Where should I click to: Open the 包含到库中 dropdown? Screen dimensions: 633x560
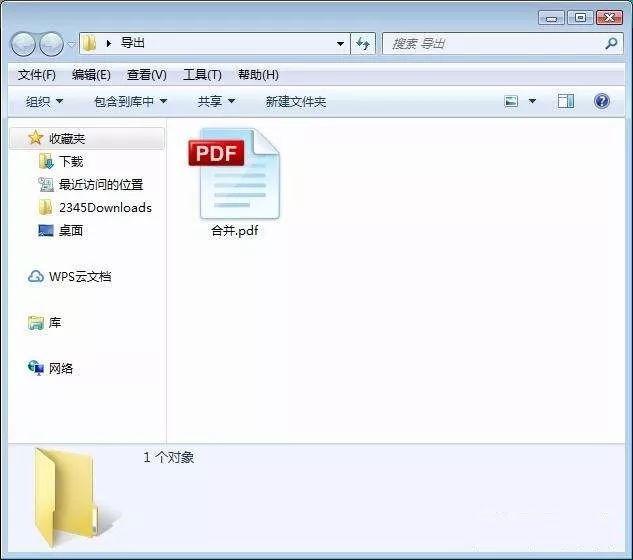pyautogui.click(x=130, y=101)
